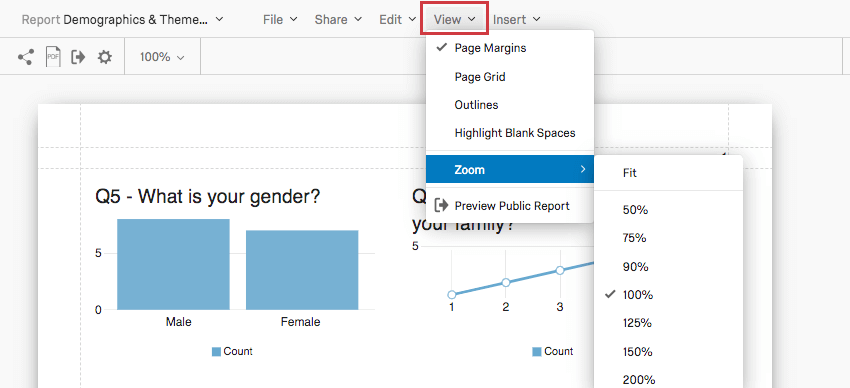
Task: Set zoom level to 150%
Action: (668, 352)
